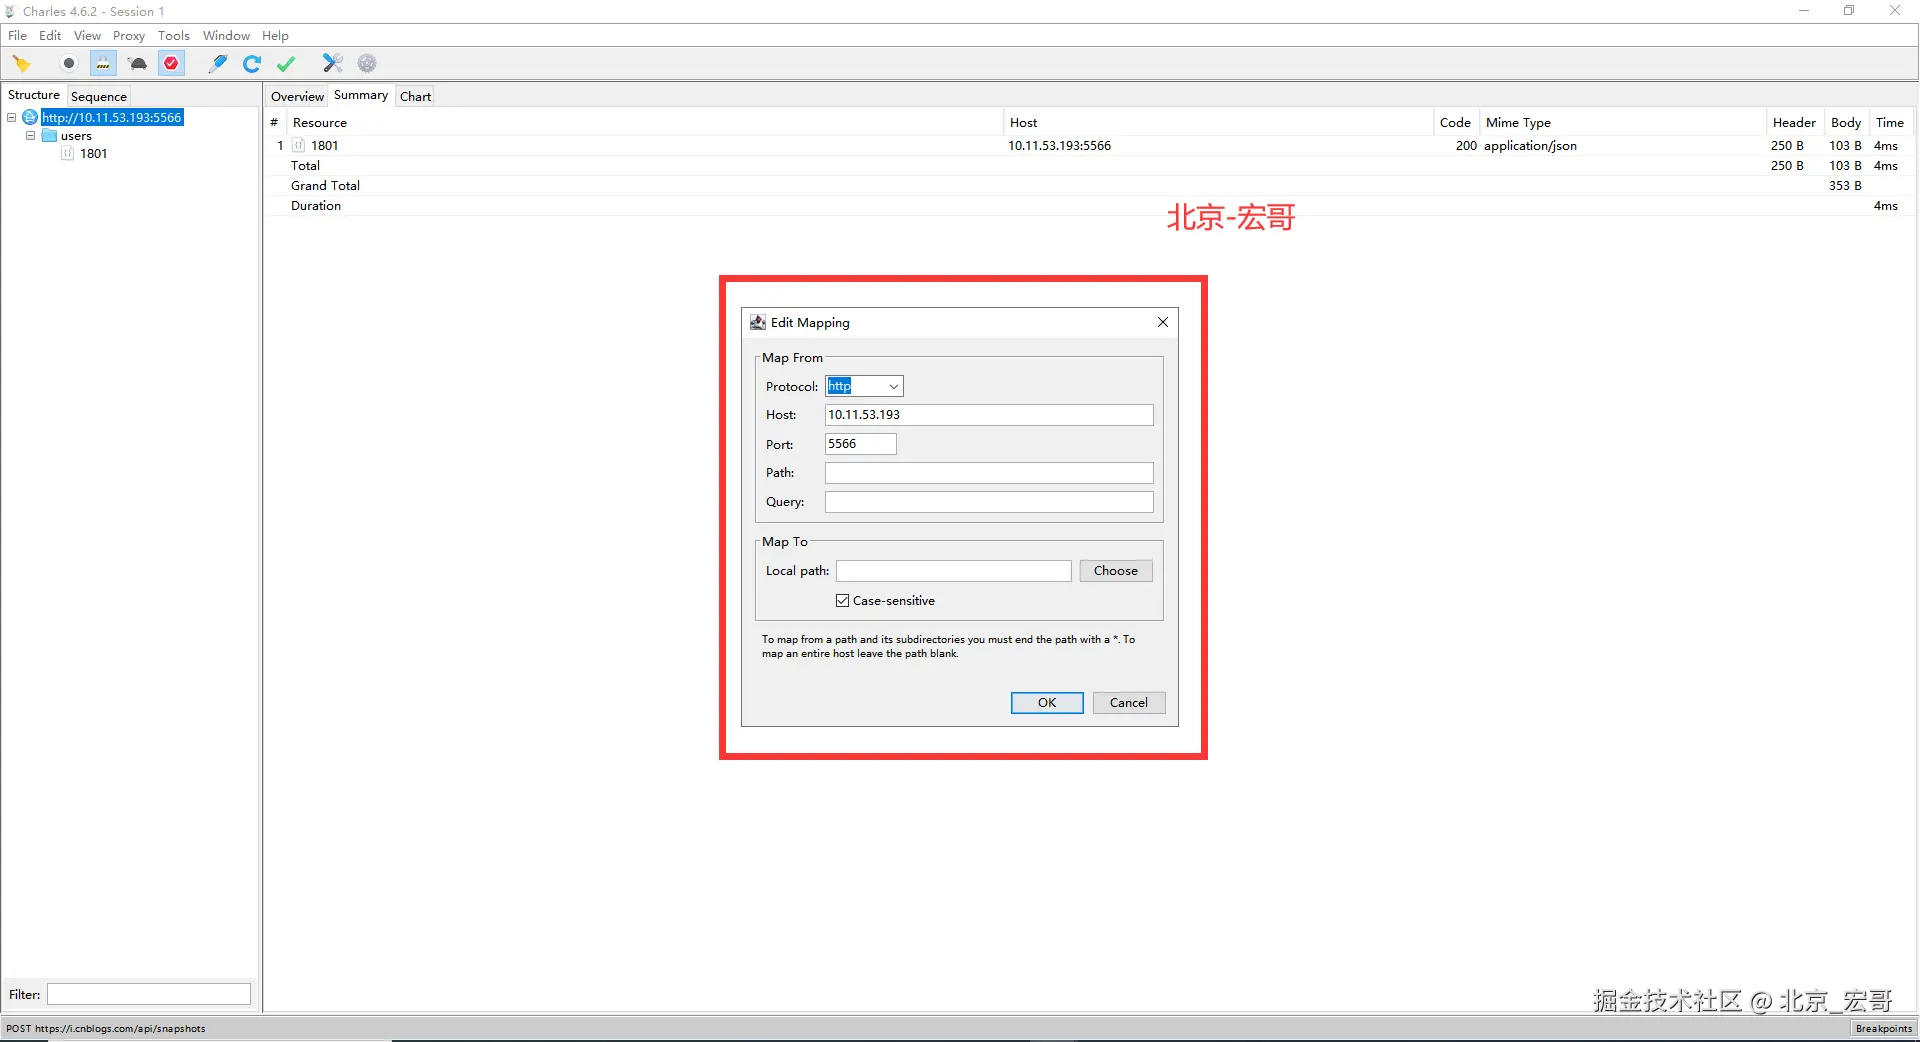This screenshot has height=1042, width=1920.
Task: Toggle the Case-sensitive checkbox
Action: tap(842, 601)
